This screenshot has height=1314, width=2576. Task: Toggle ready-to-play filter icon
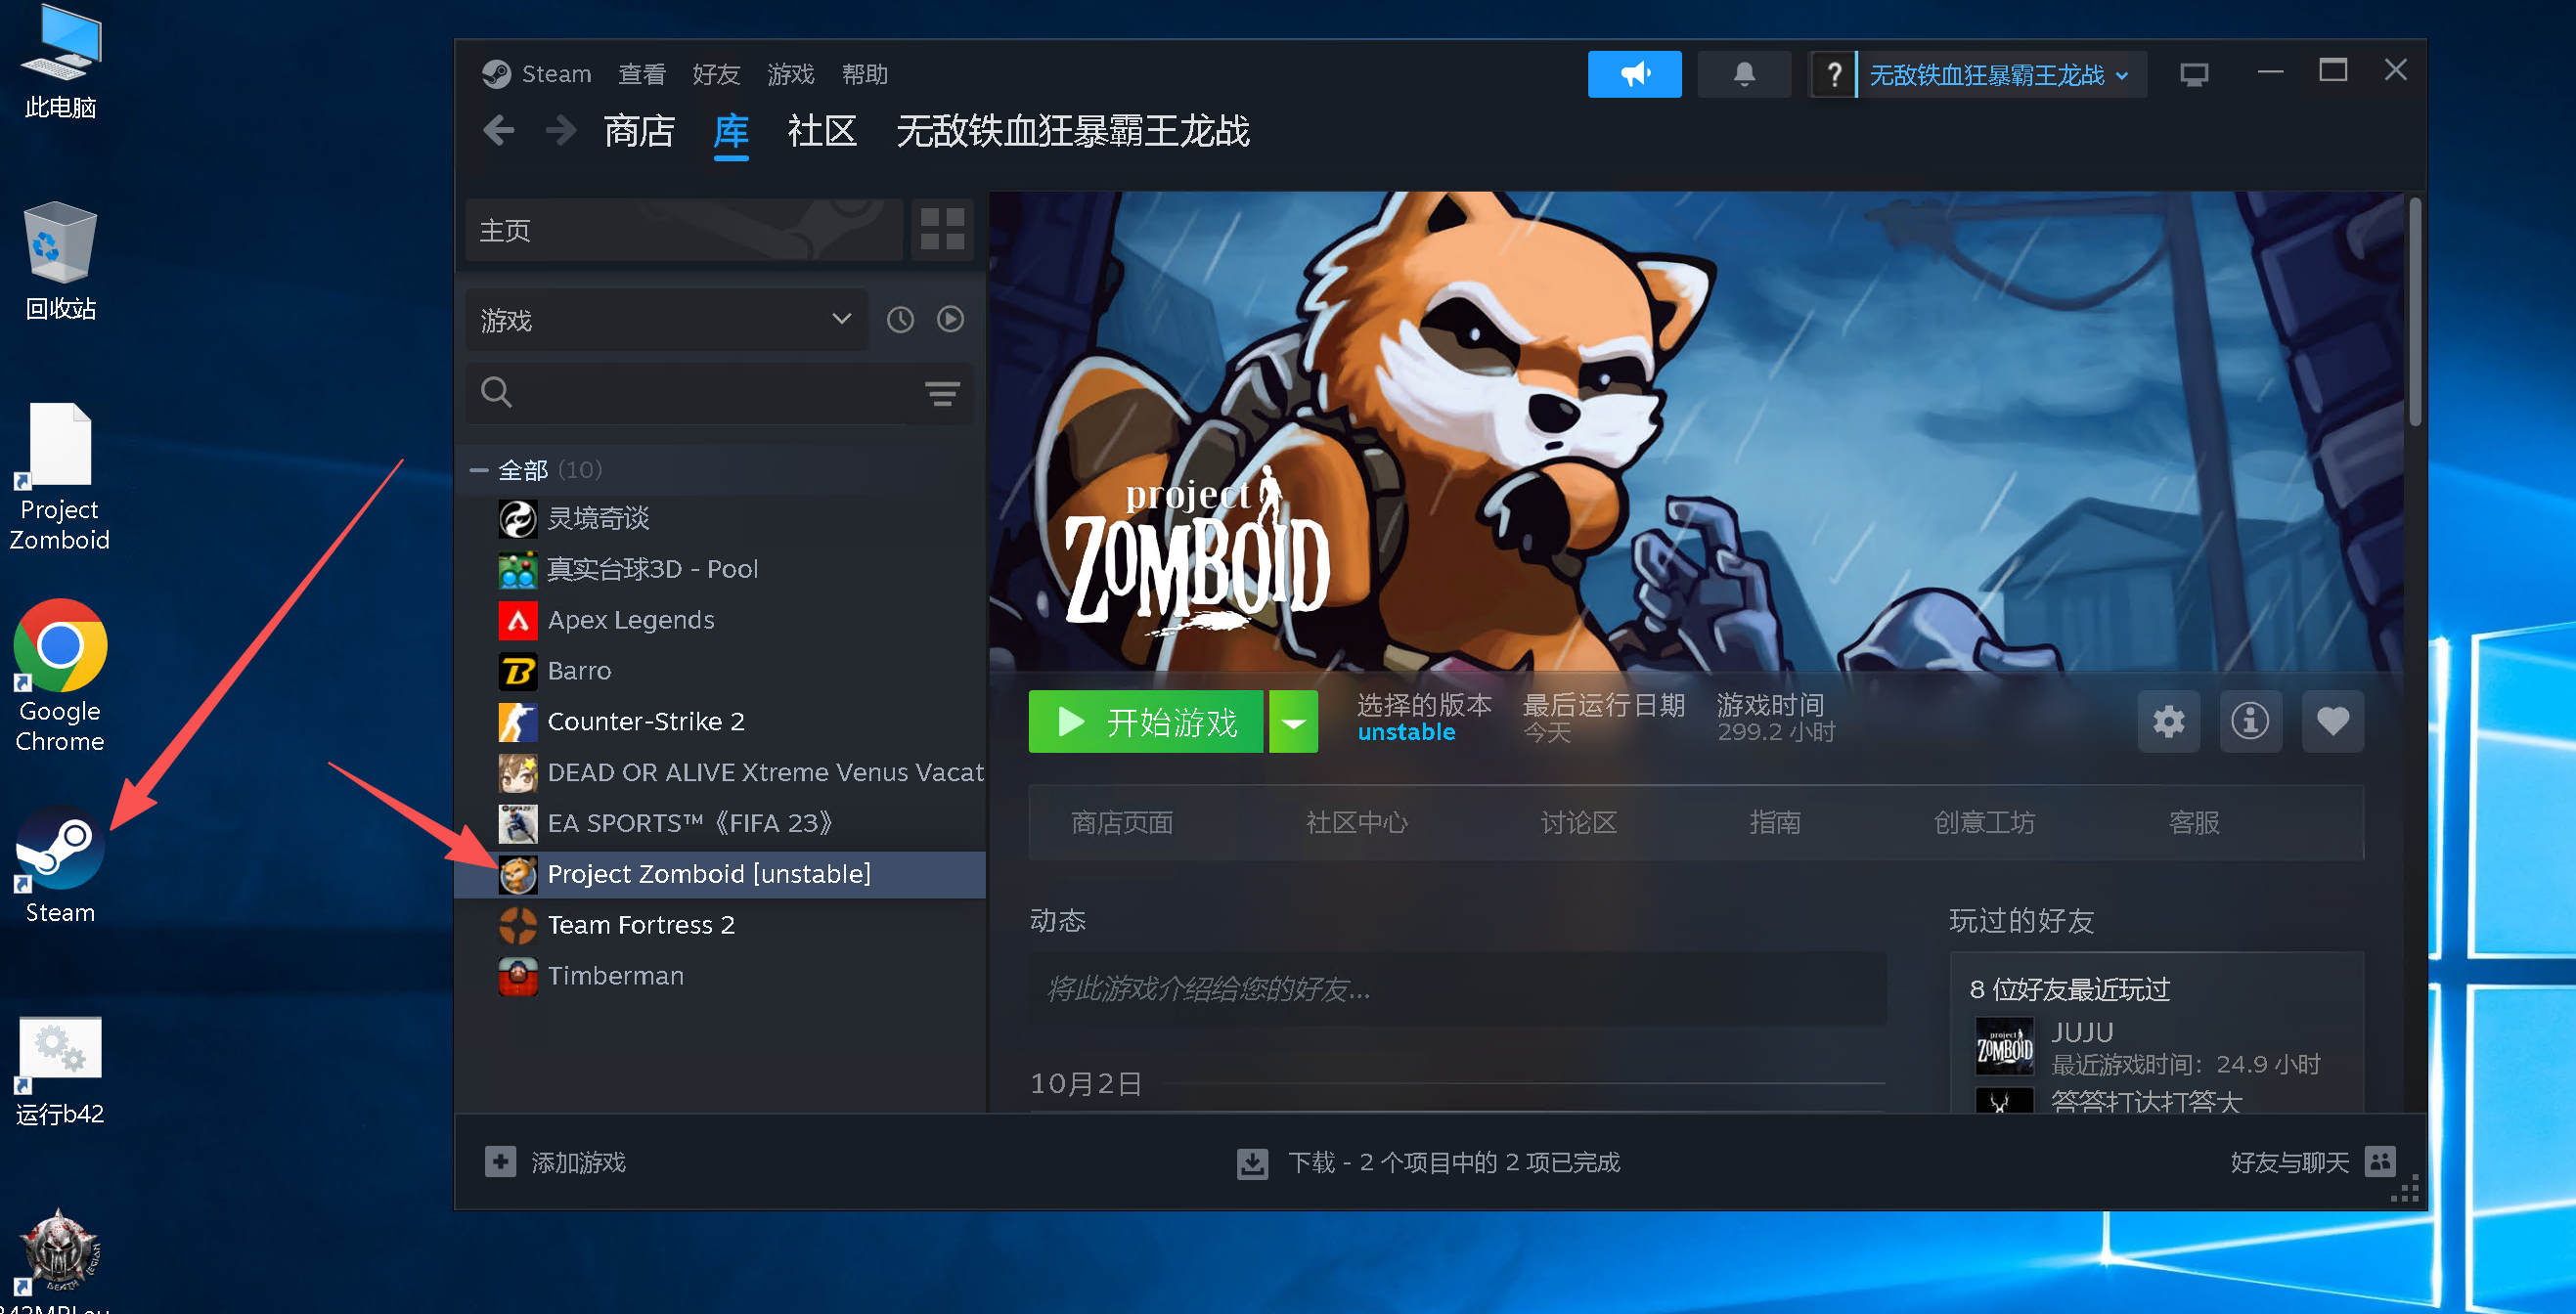pos(950,320)
